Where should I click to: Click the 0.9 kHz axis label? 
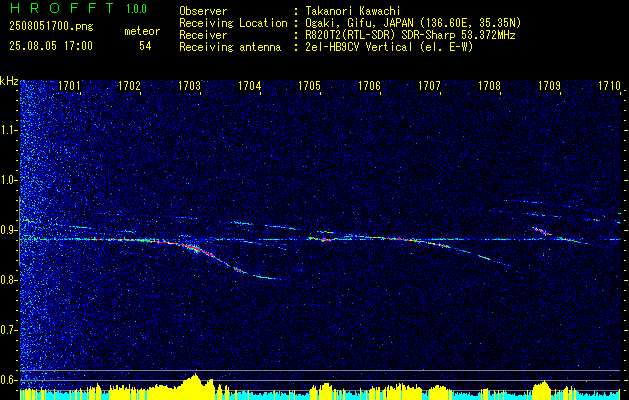(9, 230)
